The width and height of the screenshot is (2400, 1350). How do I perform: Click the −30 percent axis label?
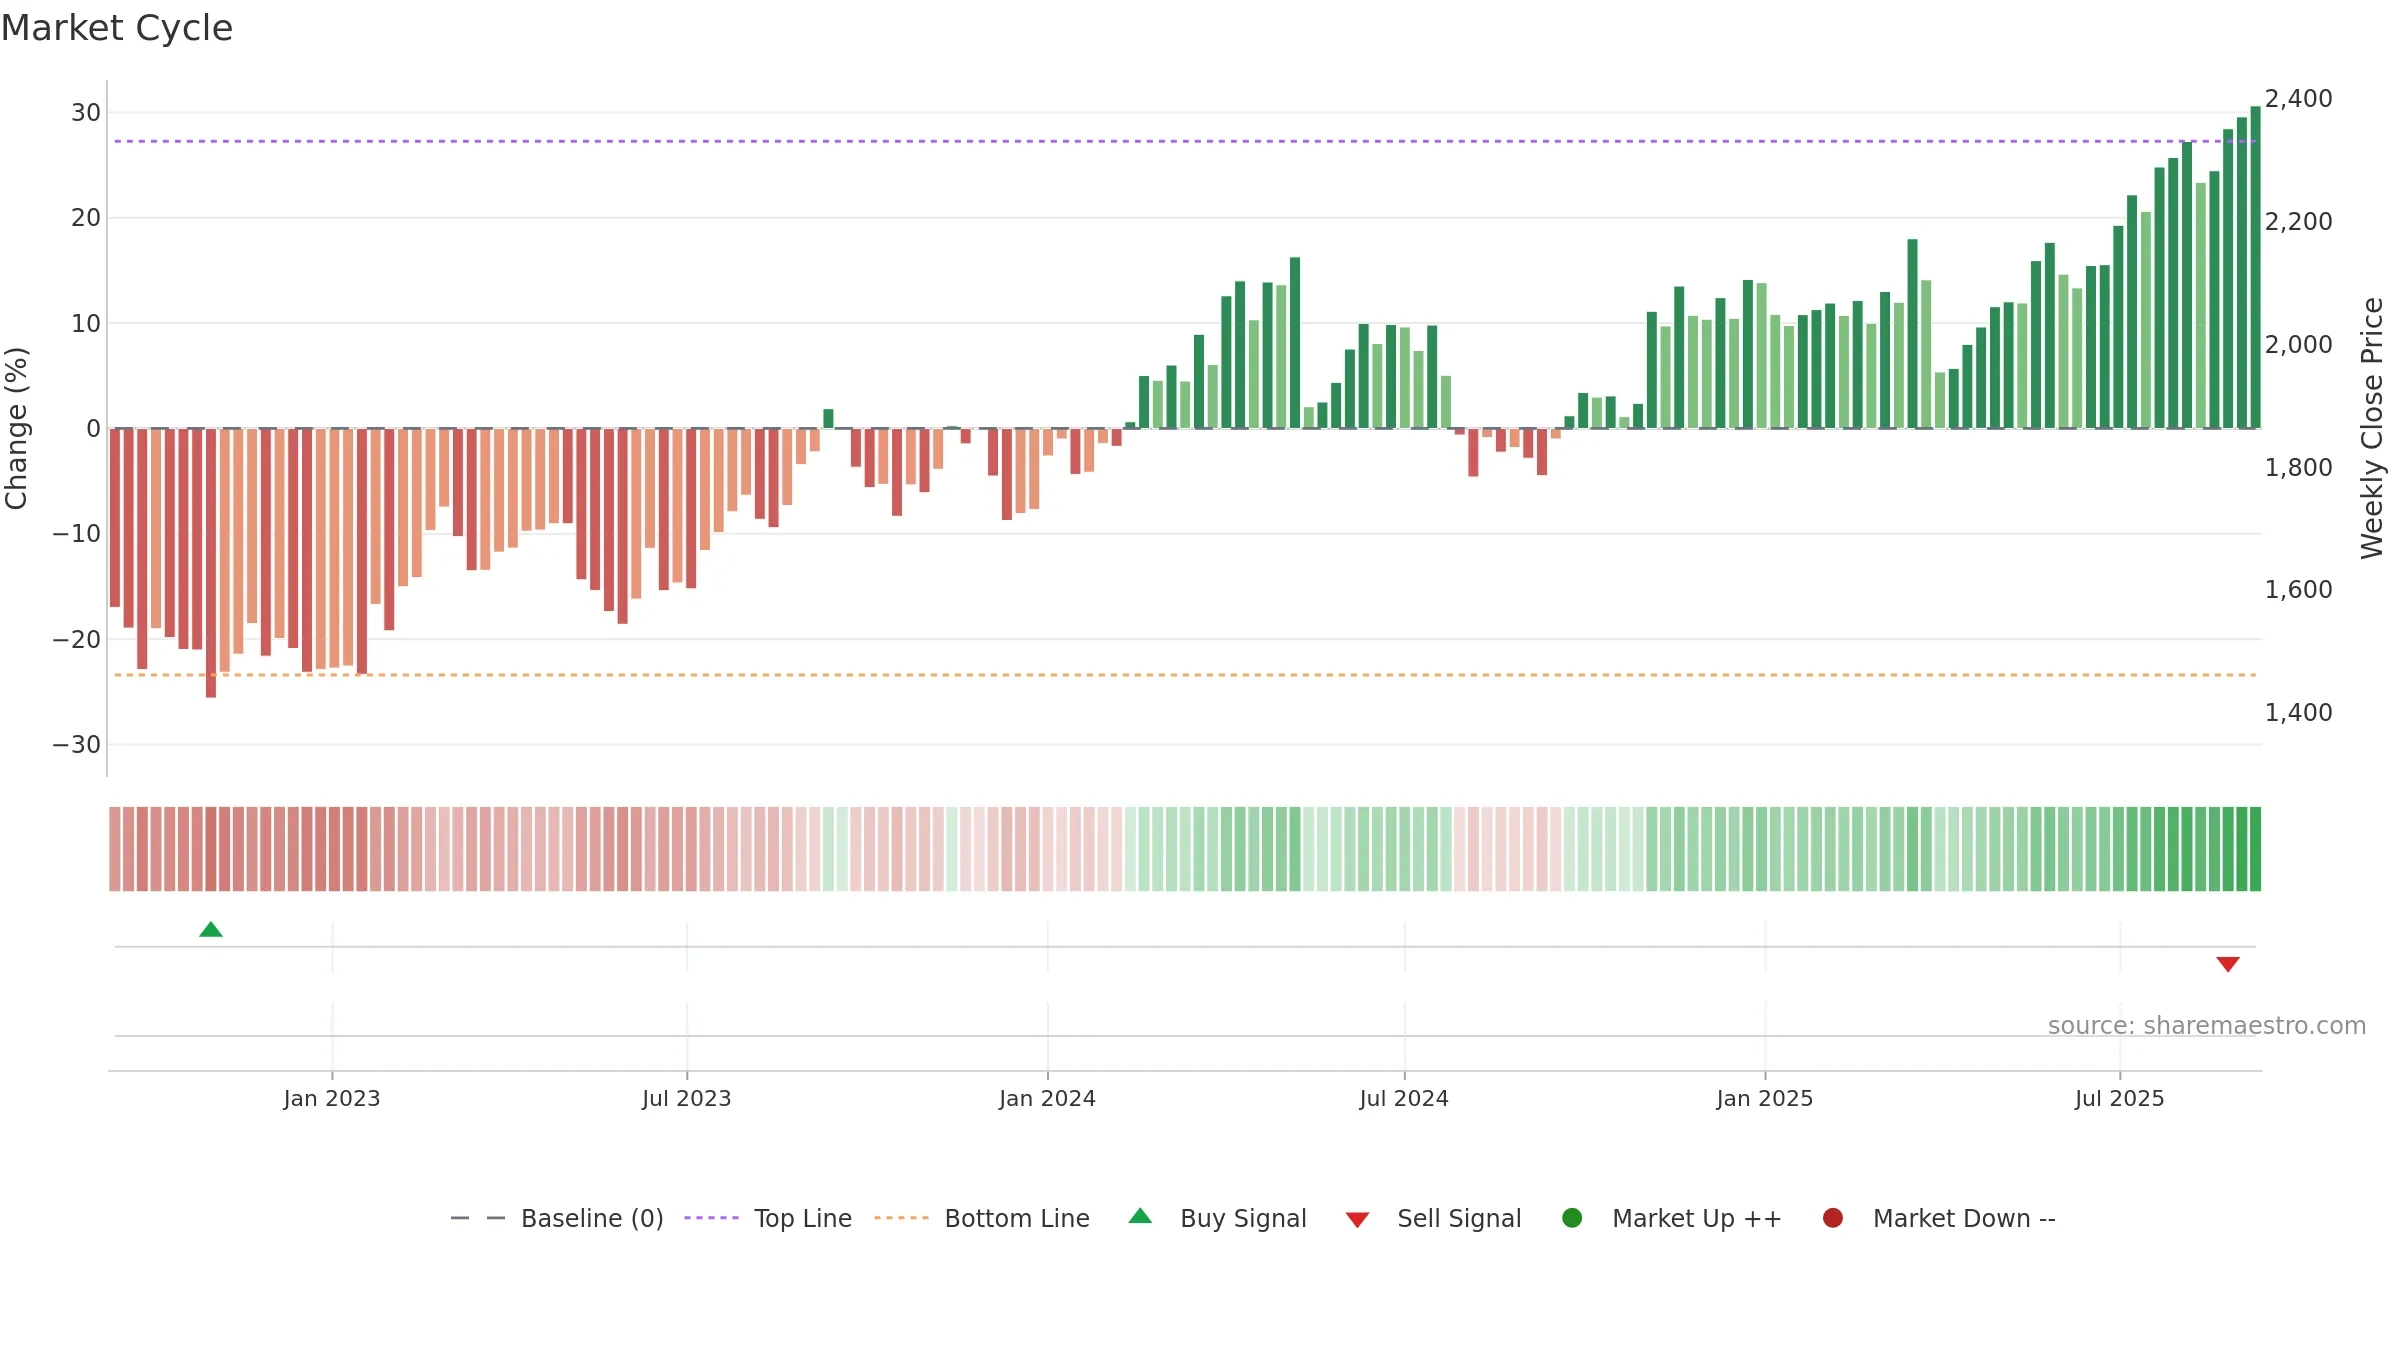click(x=77, y=745)
